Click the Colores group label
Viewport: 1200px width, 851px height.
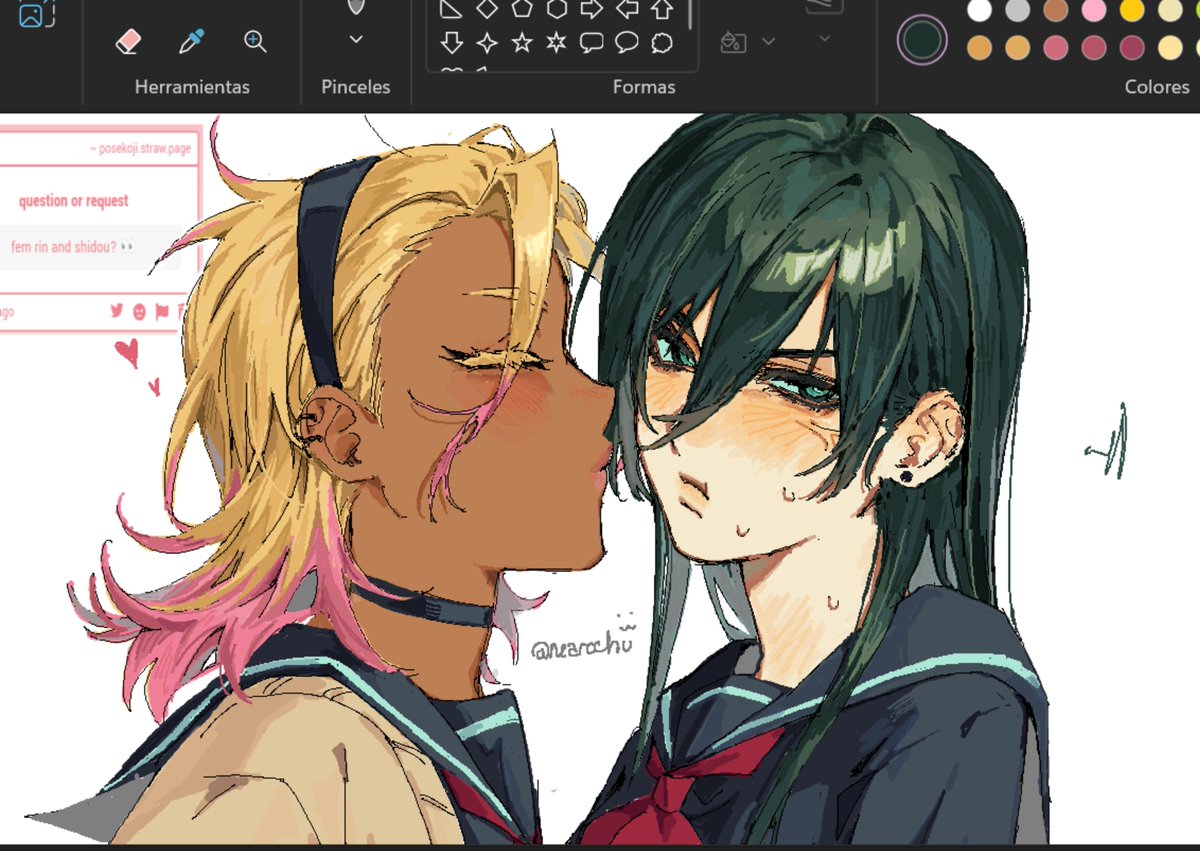click(1157, 87)
